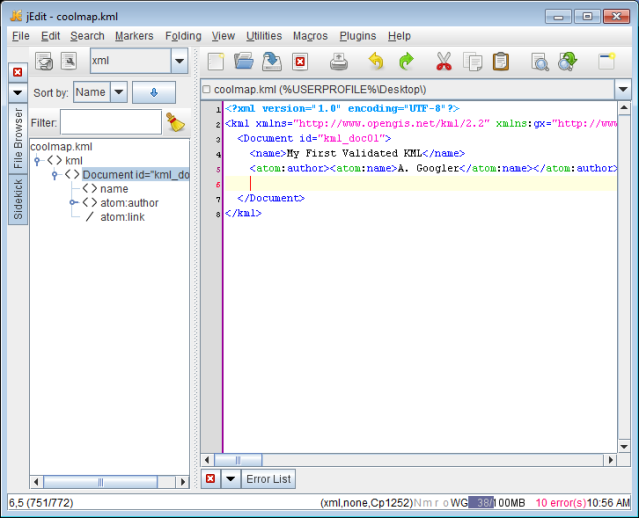Viewport: 639px width, 518px height.
Task: Collapse the Document tree node
Action: tap(55, 175)
